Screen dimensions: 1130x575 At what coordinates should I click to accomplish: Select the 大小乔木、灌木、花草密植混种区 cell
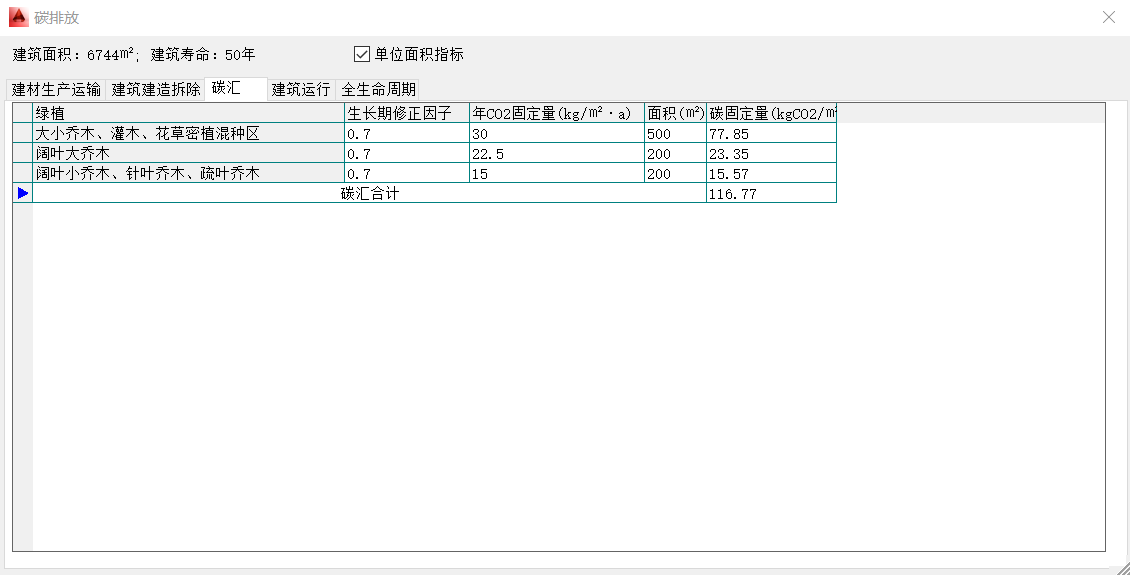coord(188,133)
